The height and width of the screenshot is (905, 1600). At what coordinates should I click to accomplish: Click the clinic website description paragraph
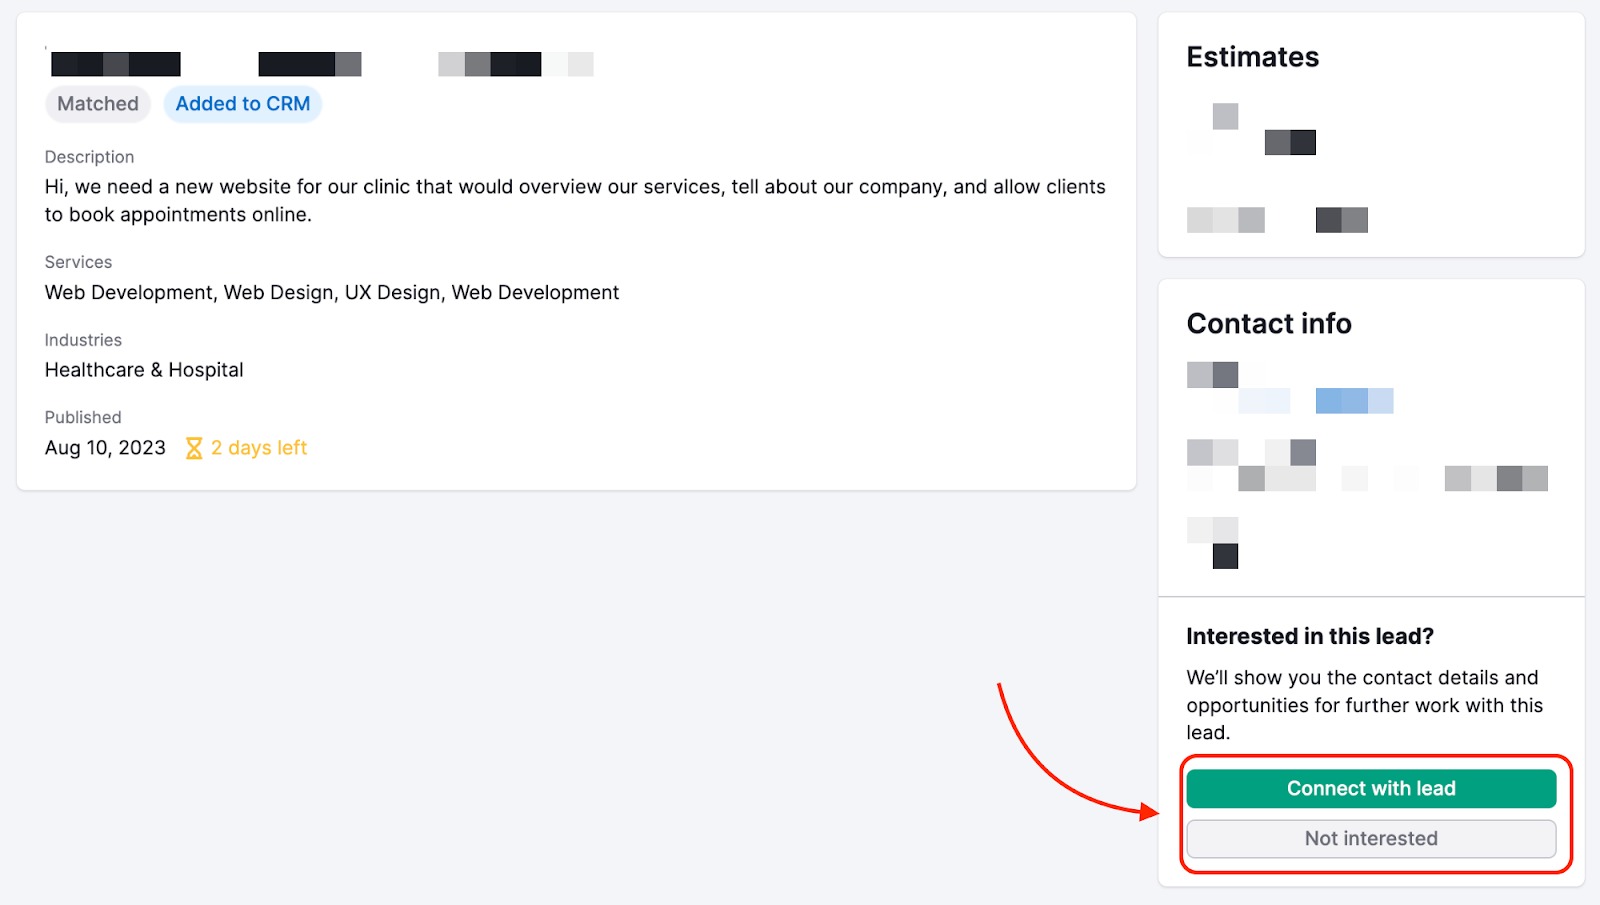[x=574, y=201]
